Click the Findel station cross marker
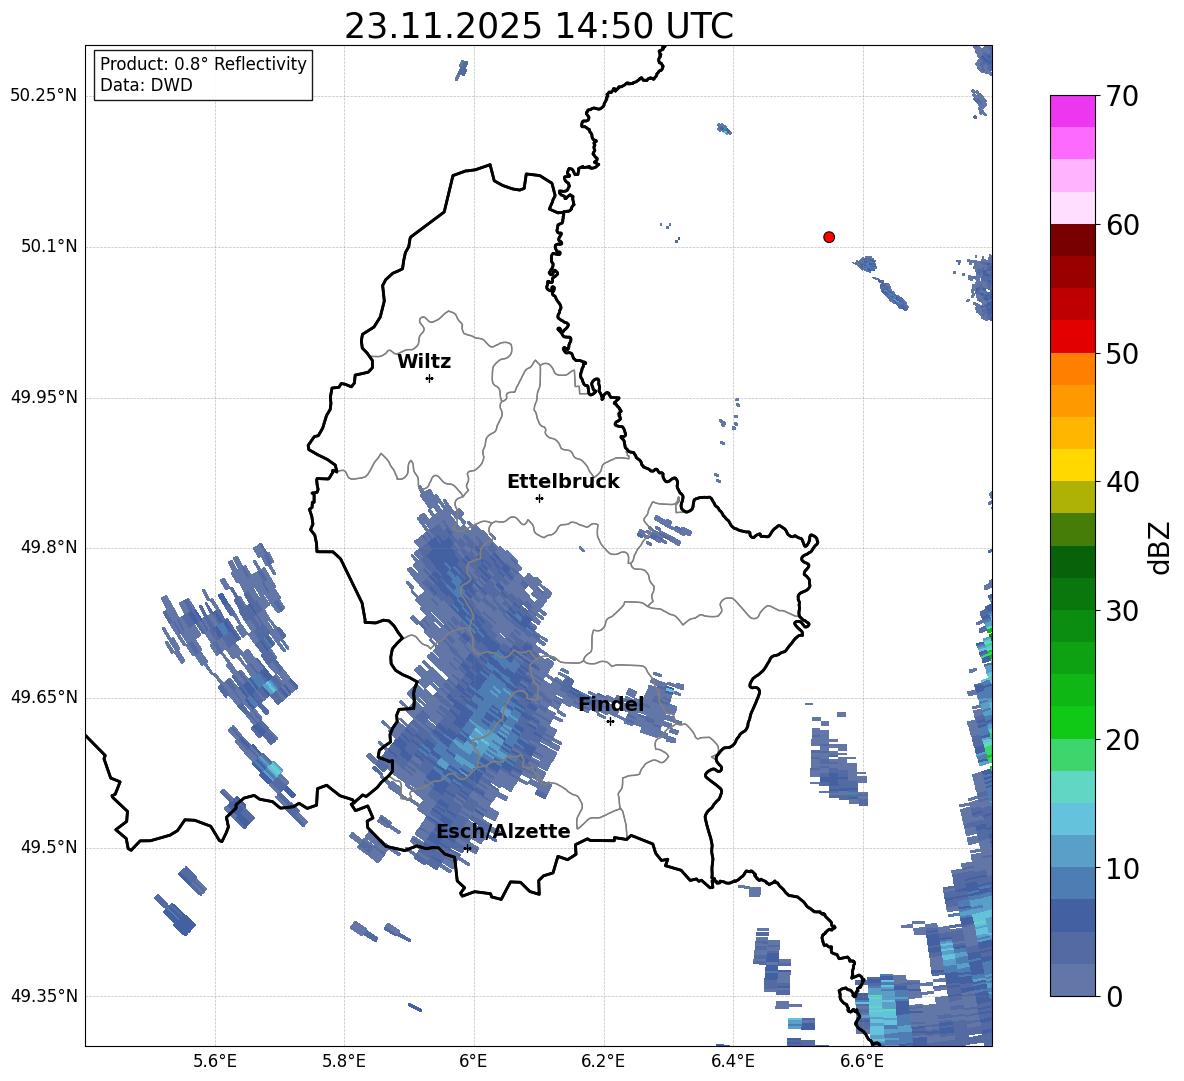The width and height of the screenshot is (1184, 1081). pyautogui.click(x=610, y=722)
